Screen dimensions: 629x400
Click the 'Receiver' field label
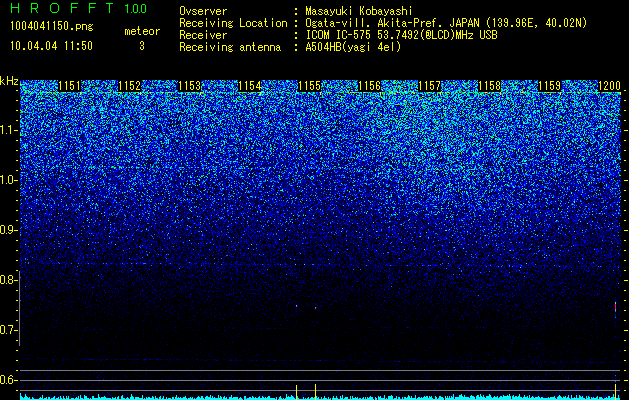coord(203,35)
